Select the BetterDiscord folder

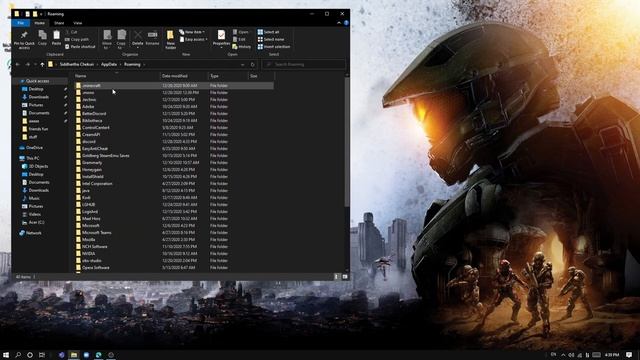point(94,113)
